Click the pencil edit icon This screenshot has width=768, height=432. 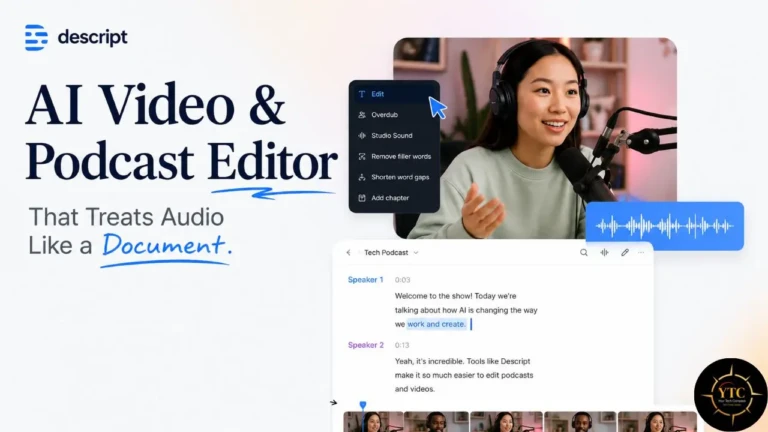pos(624,253)
